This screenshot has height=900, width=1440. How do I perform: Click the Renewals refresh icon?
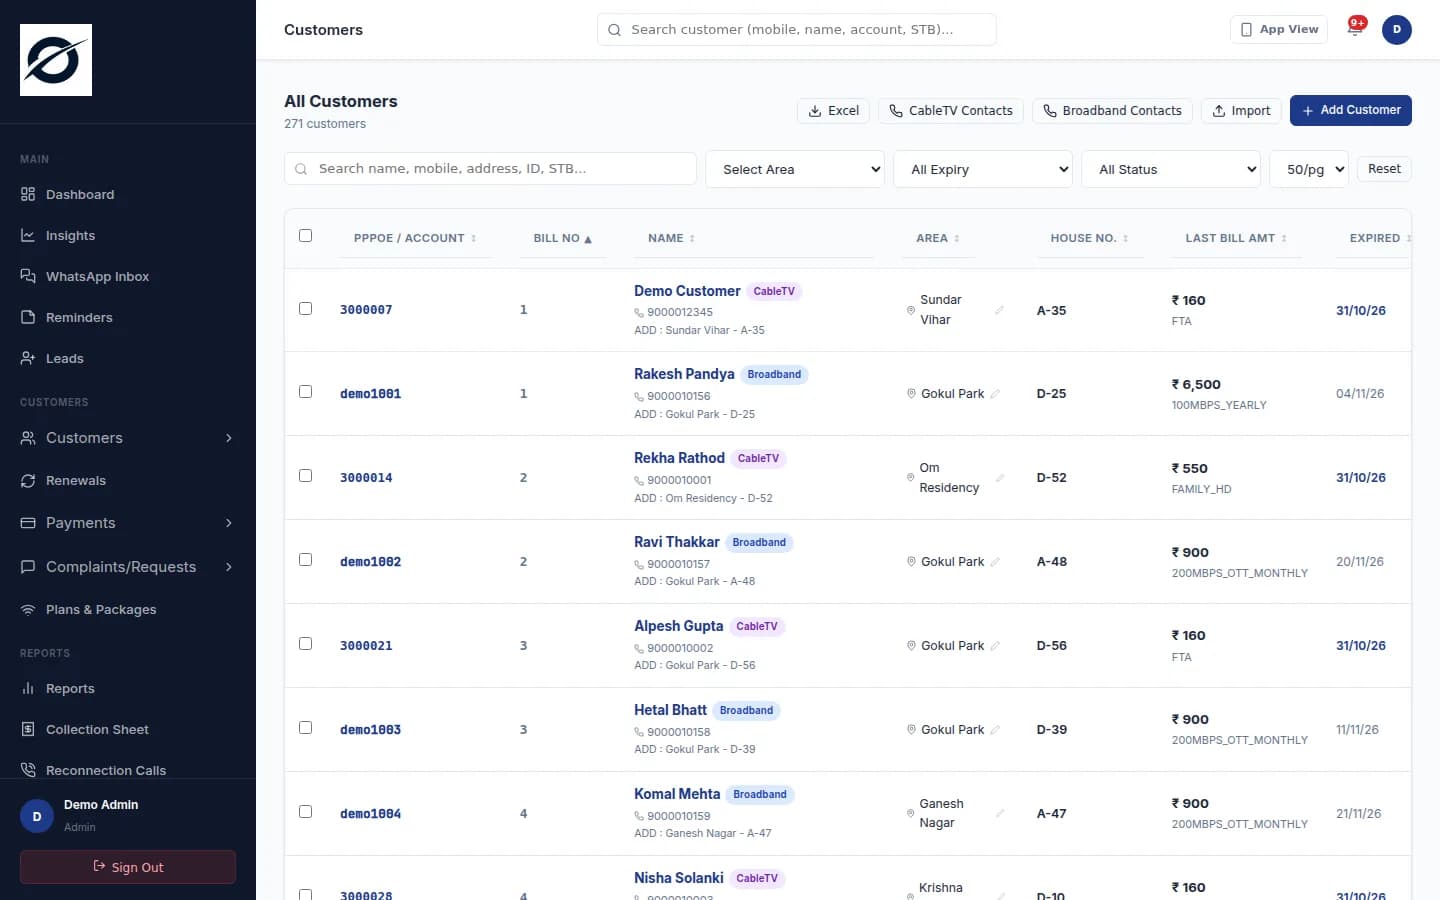28,481
